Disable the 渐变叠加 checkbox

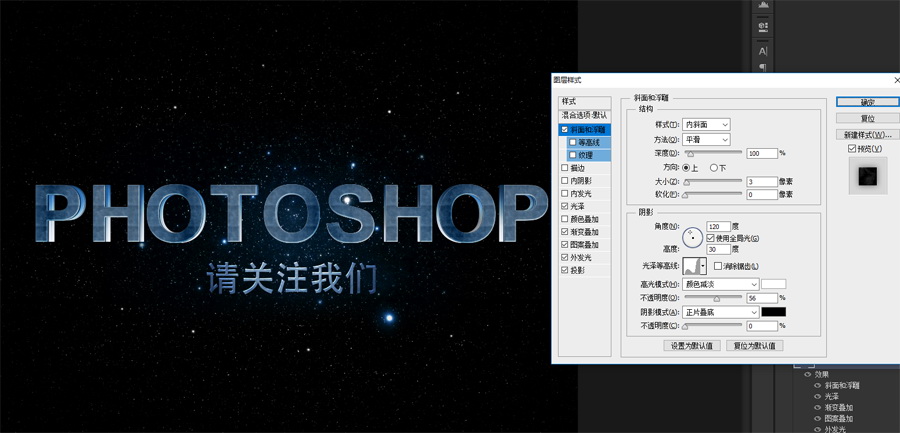[564, 232]
